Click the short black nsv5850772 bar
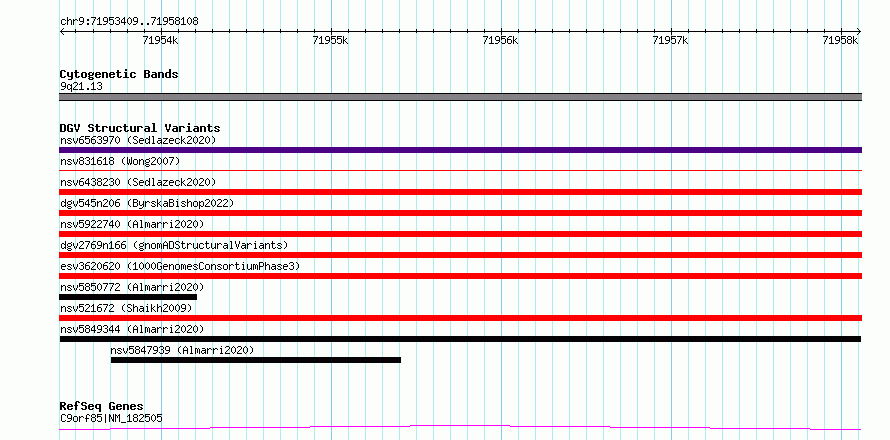The image size is (890, 440). (128, 297)
